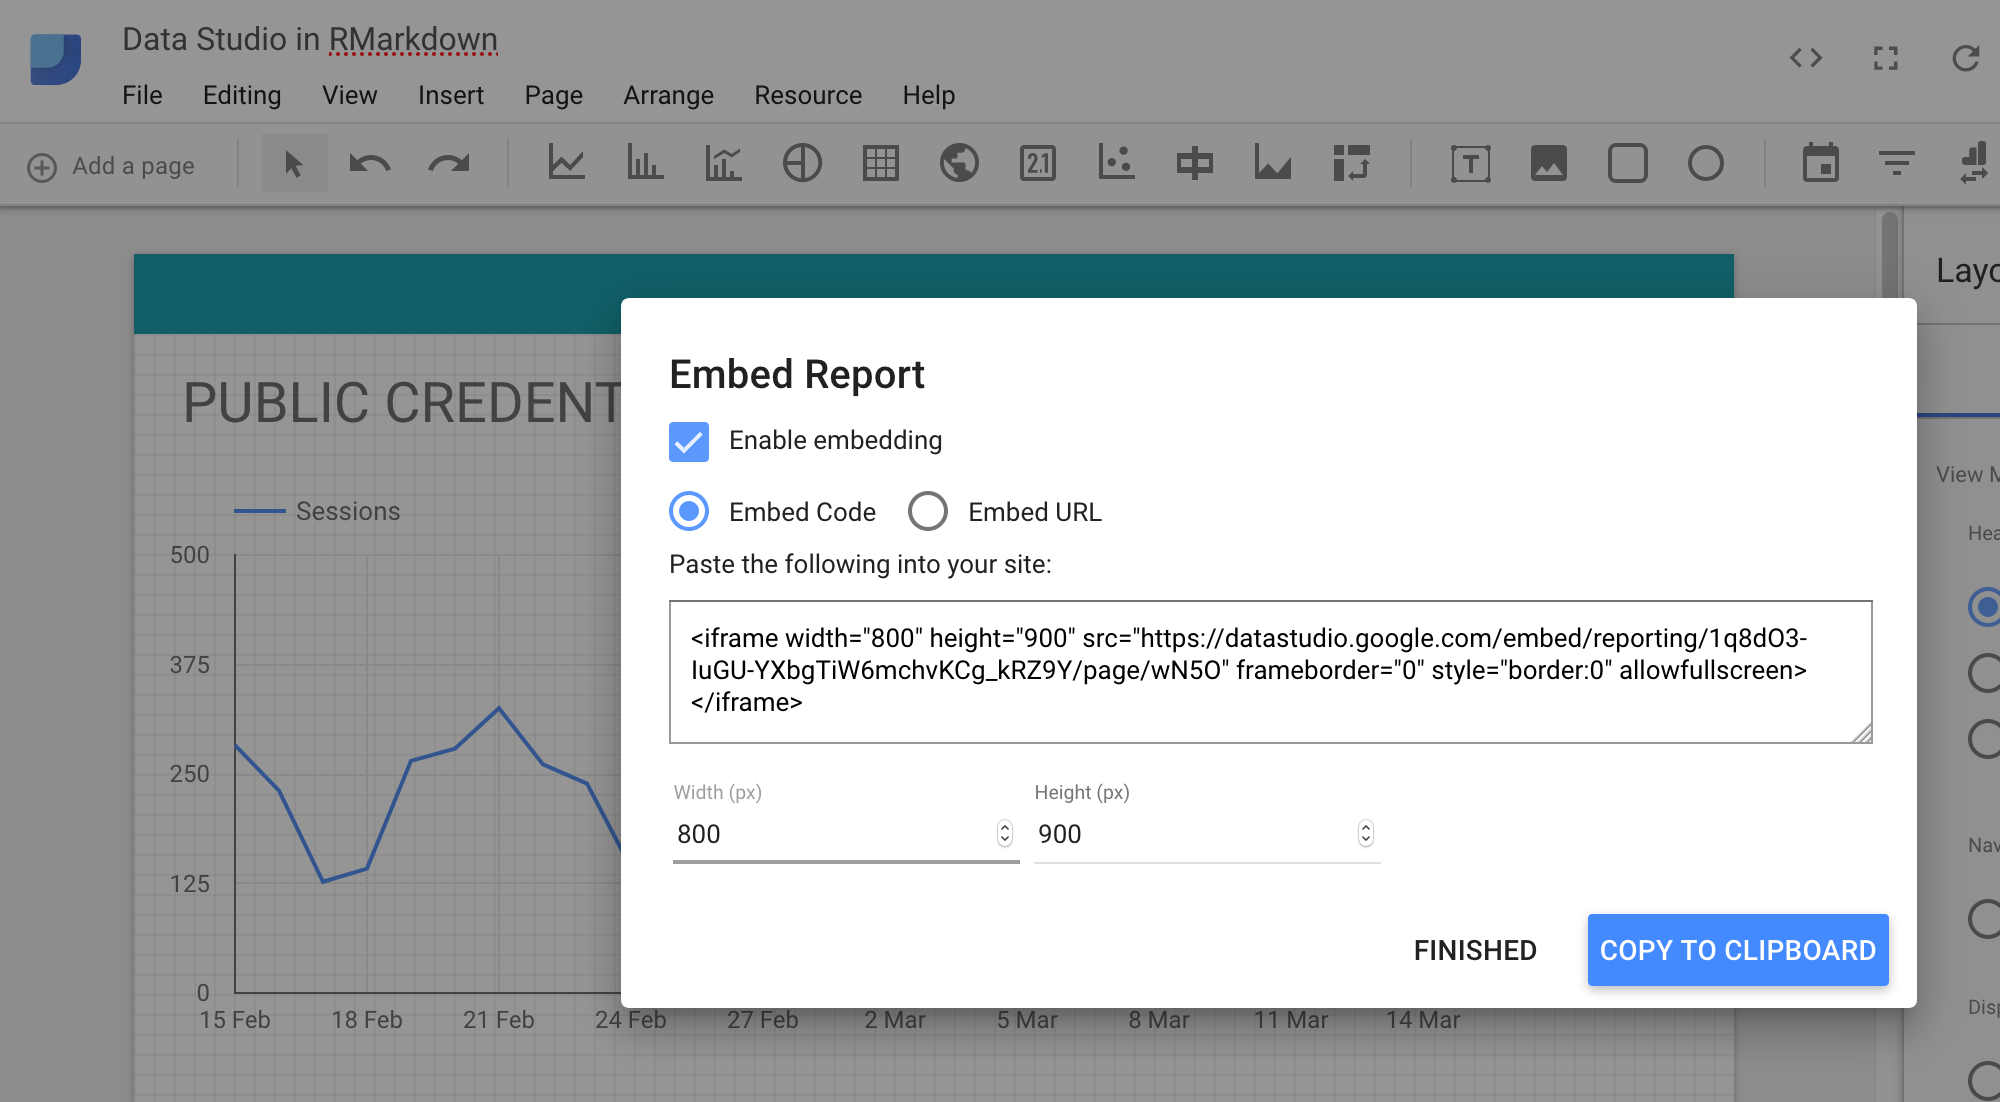
Task: Select the Embed Code radio button
Action: click(x=689, y=513)
